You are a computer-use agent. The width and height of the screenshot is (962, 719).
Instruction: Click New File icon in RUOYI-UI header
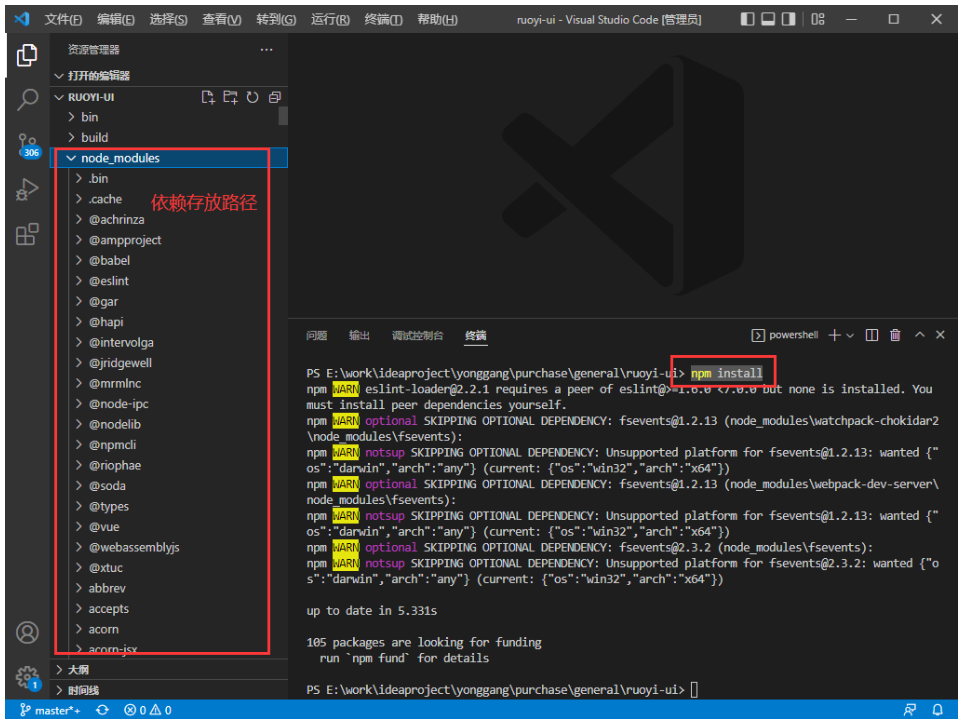click(x=208, y=97)
